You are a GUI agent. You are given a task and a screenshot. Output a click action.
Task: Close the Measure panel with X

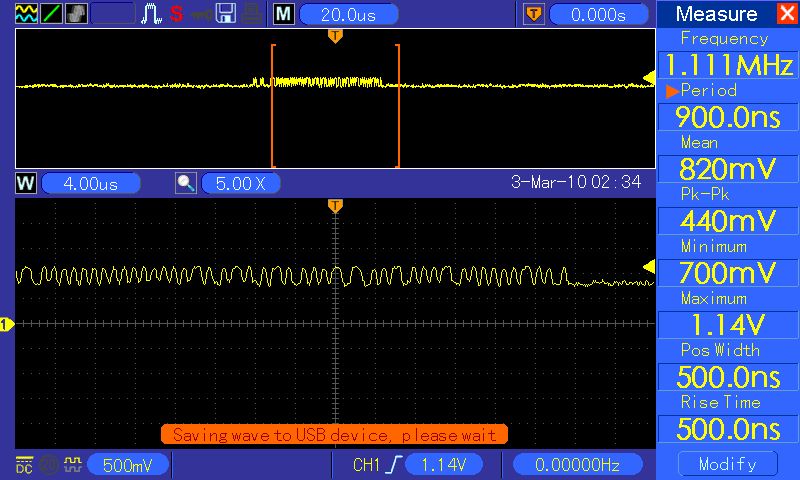pyautogui.click(x=786, y=13)
